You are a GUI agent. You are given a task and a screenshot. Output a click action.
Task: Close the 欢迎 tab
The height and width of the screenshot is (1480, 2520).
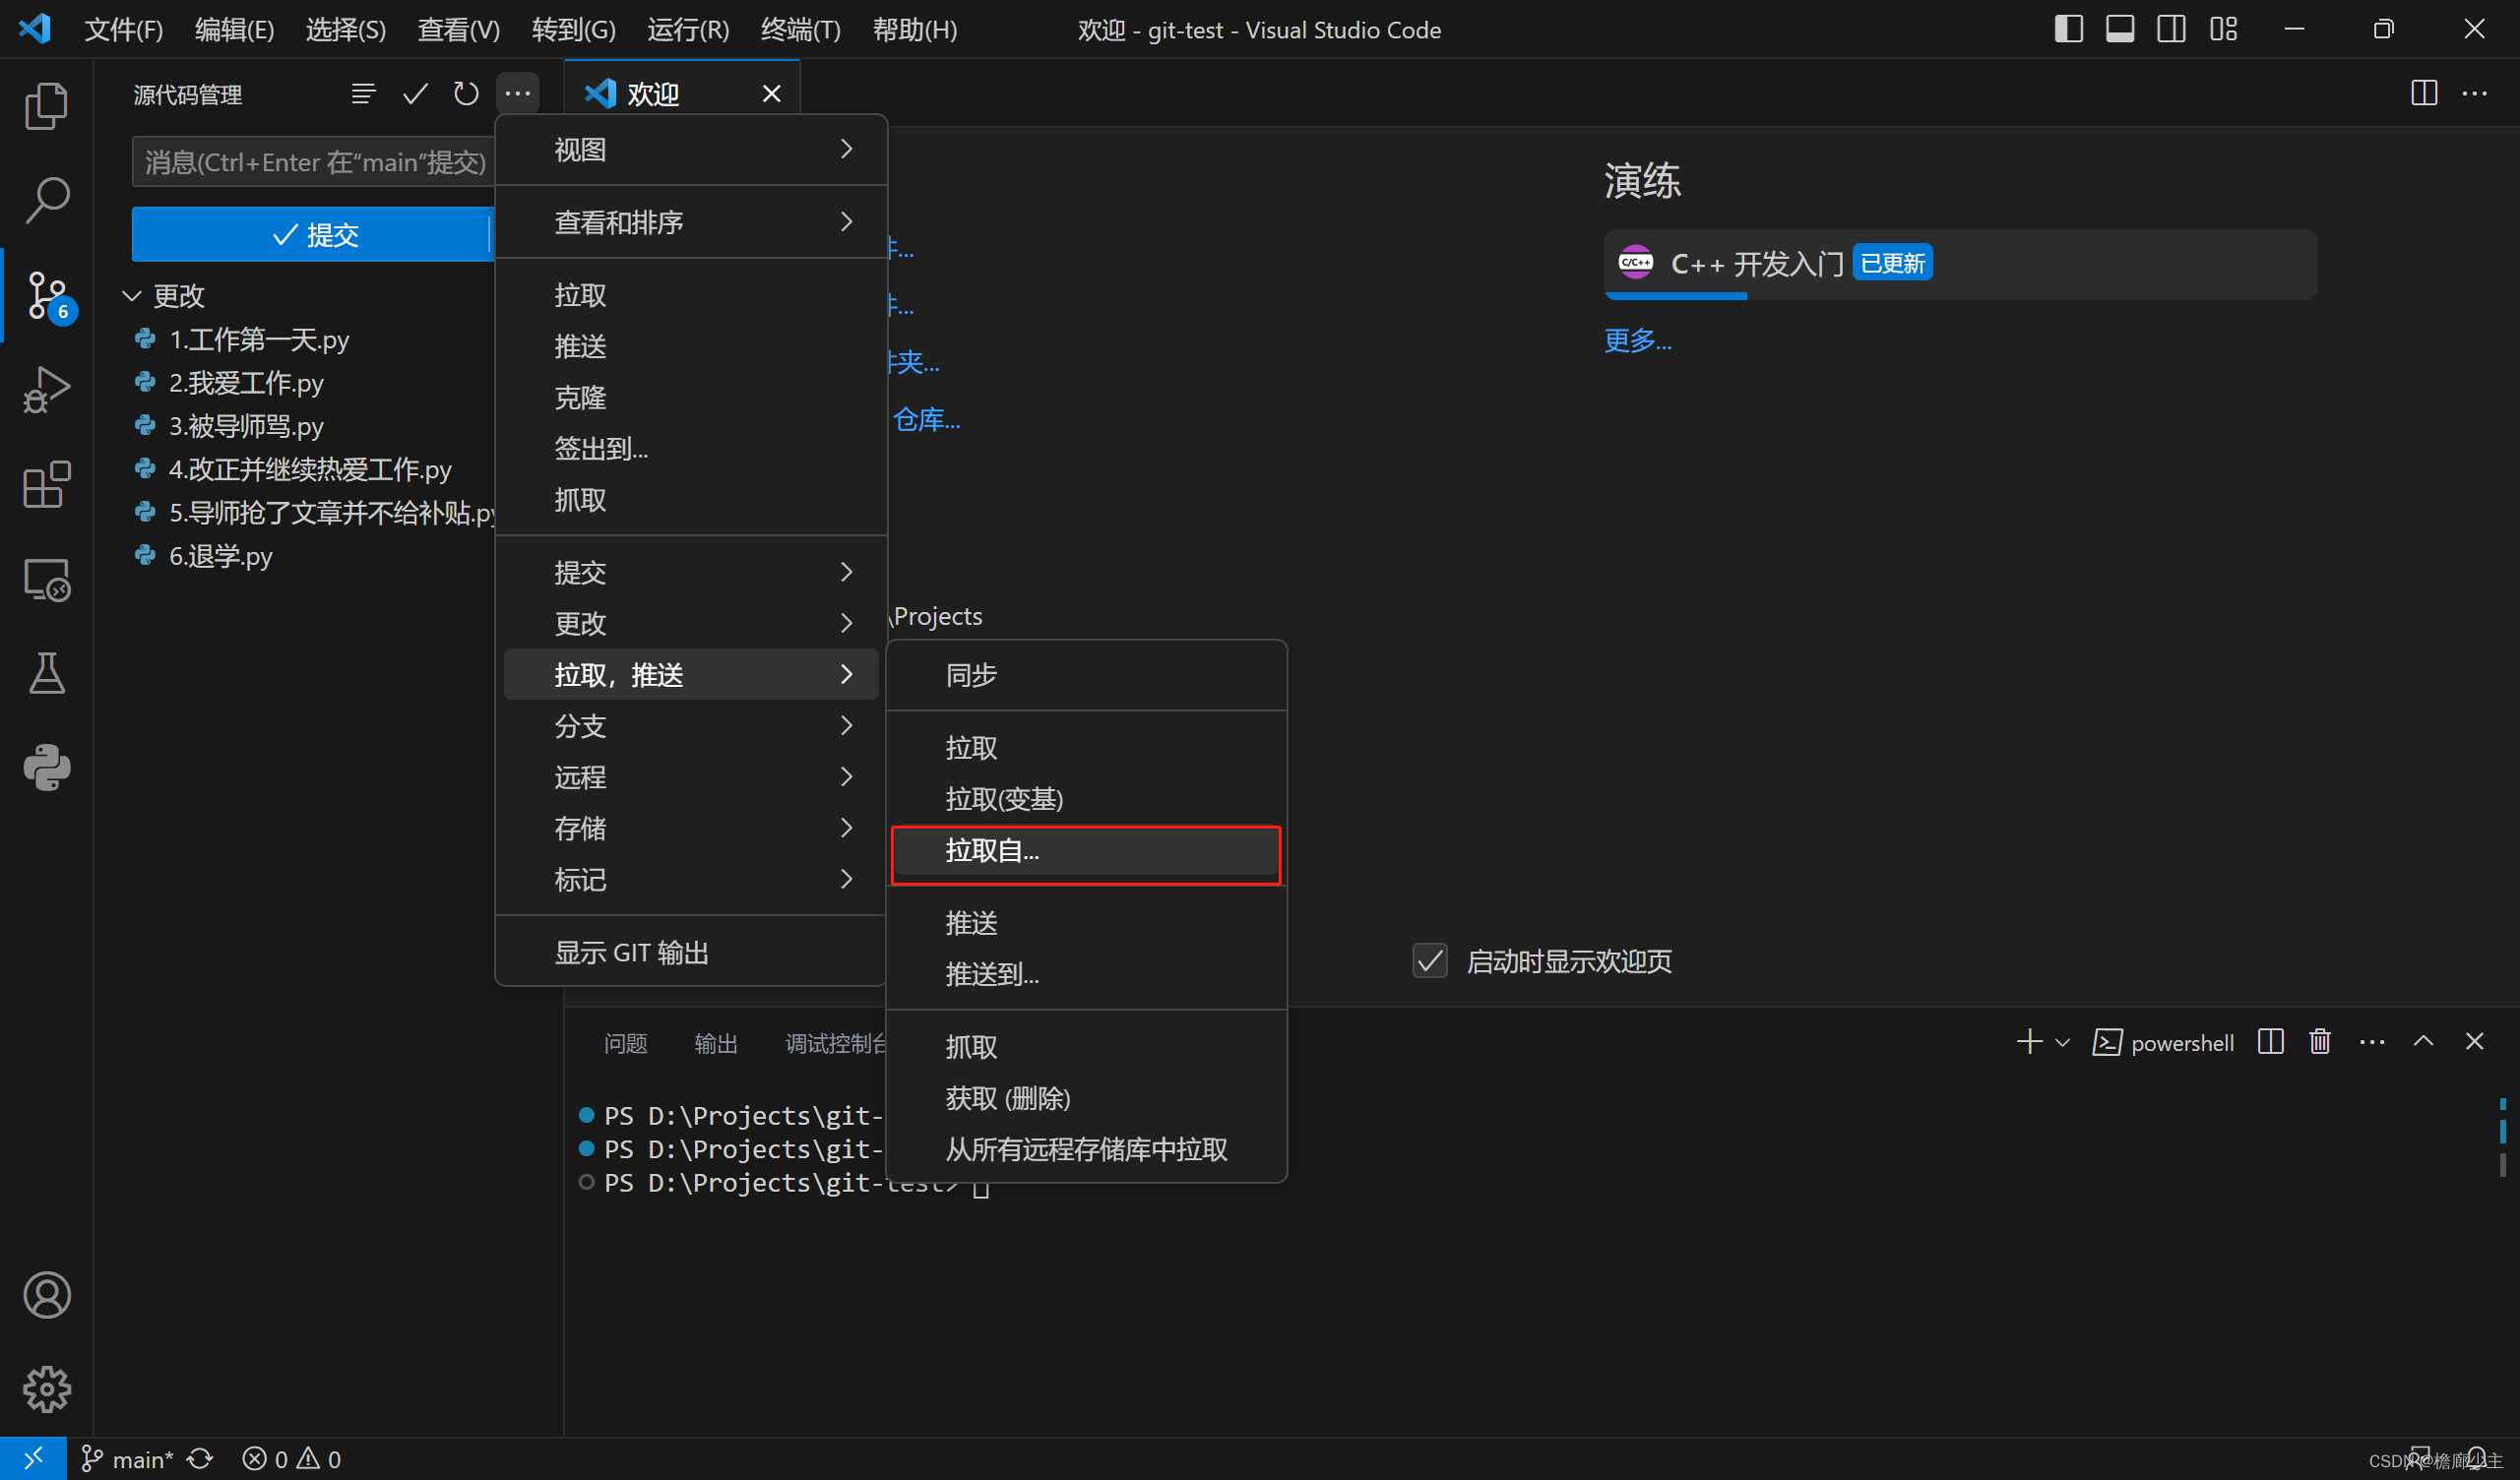click(771, 94)
